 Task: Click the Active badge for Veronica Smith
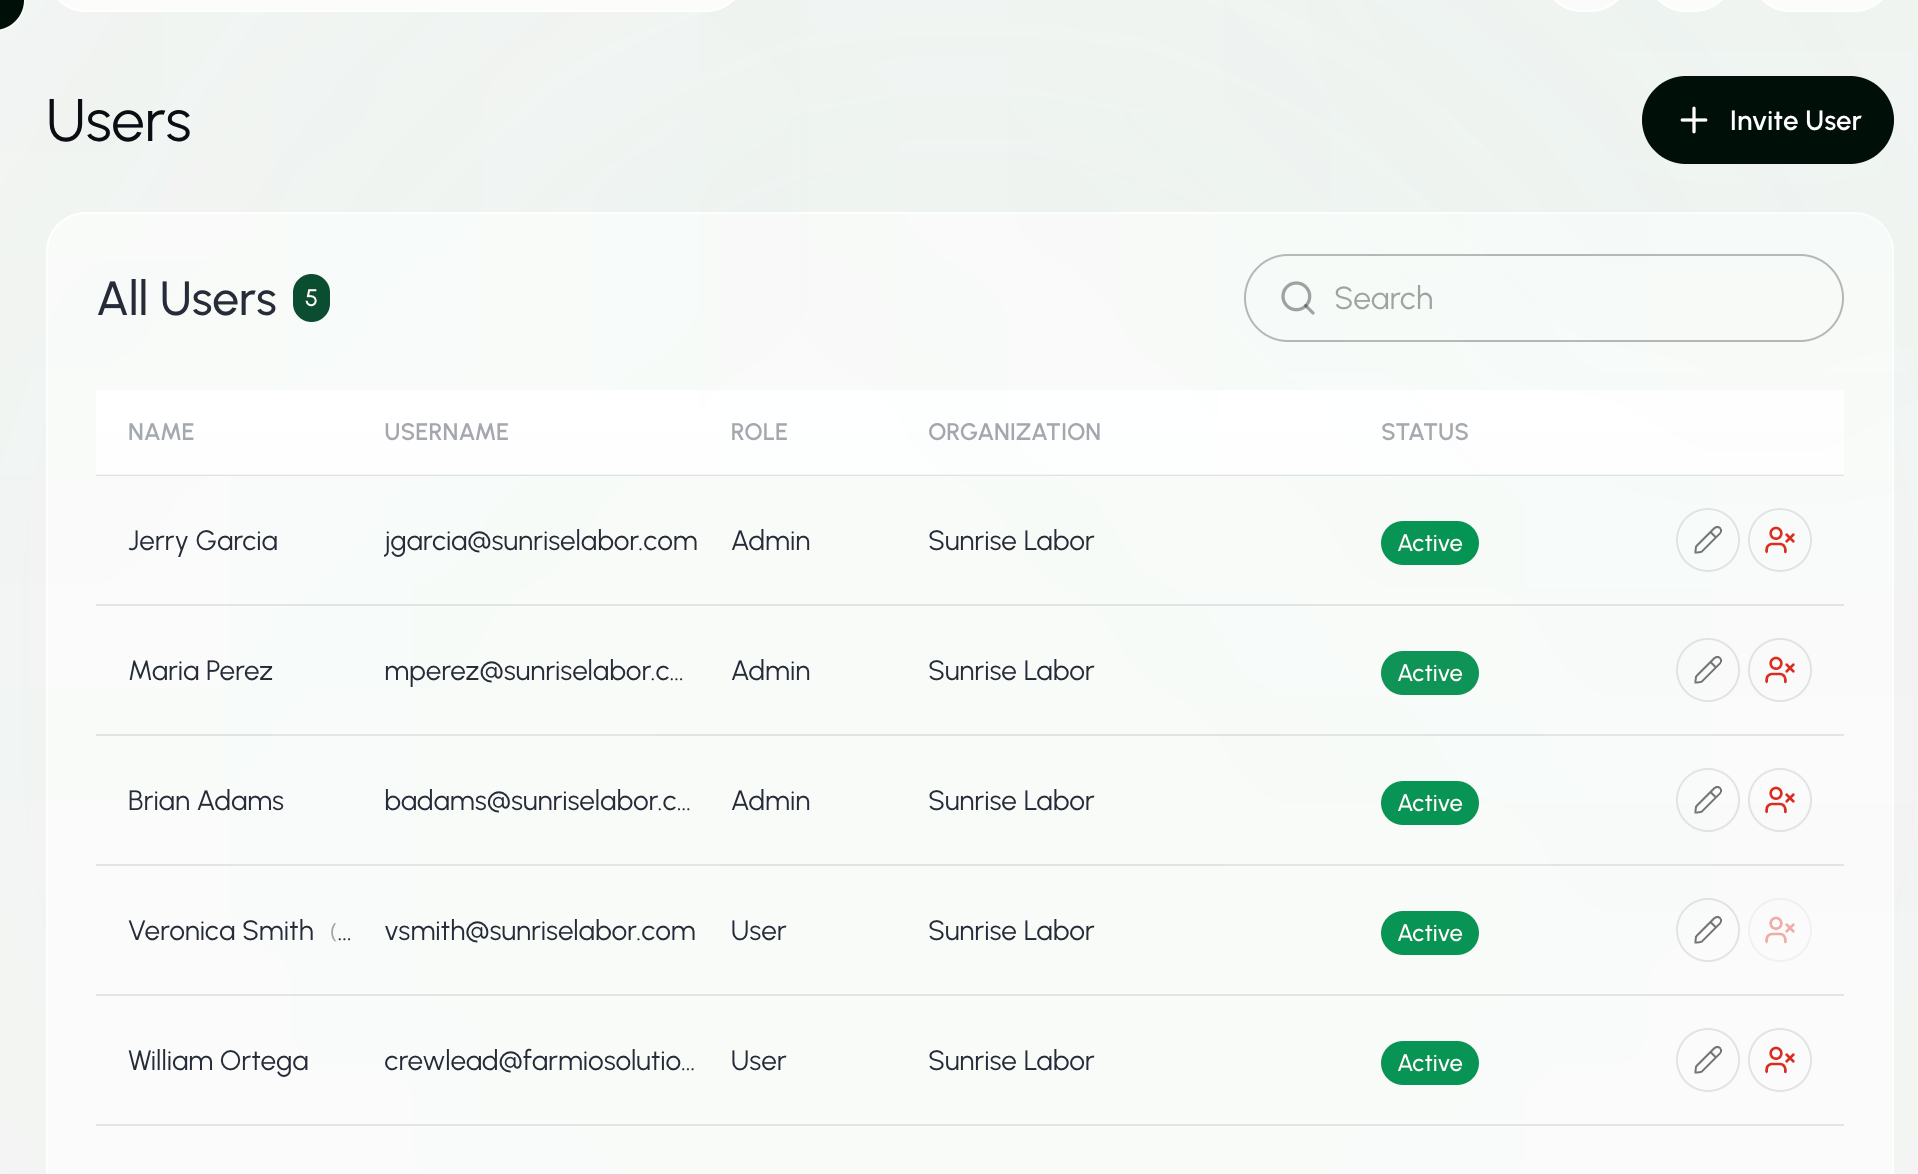click(1429, 933)
